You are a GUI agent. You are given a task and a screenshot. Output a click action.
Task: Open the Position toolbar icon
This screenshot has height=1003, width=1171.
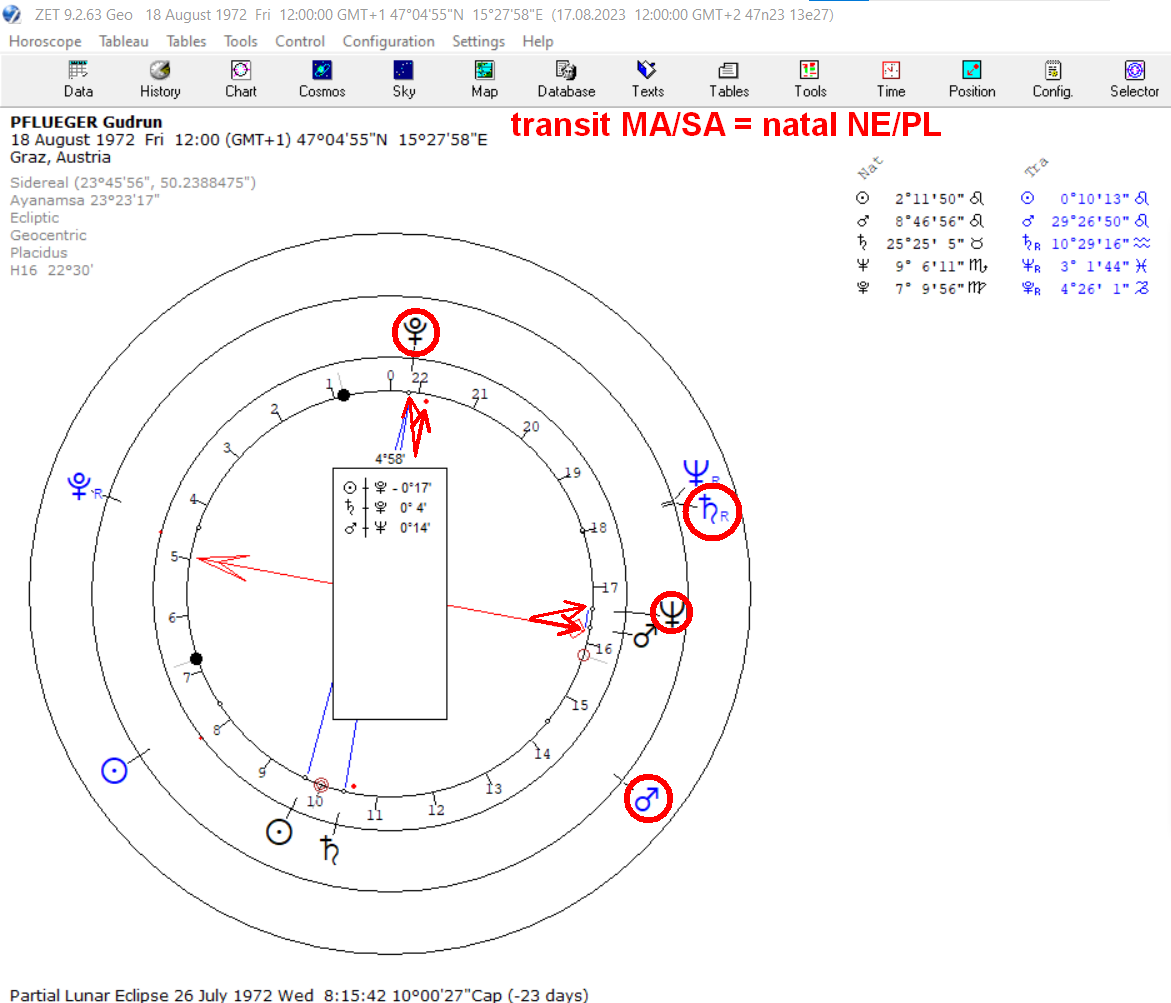[972, 79]
